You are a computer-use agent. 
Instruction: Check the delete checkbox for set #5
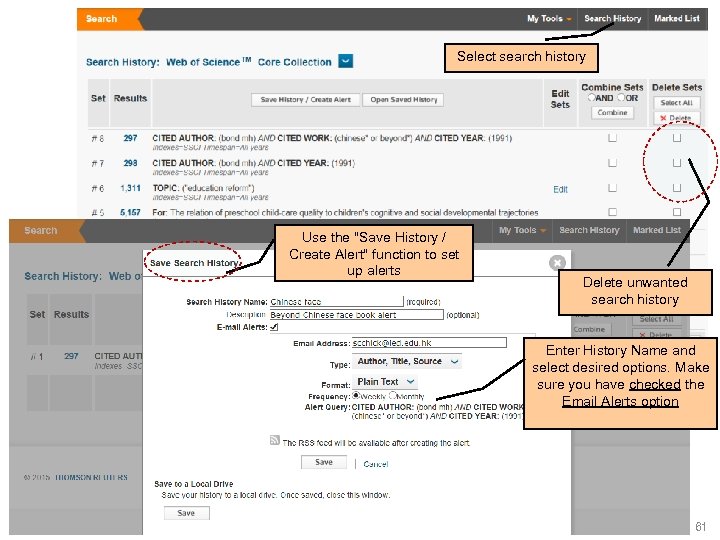pos(677,212)
